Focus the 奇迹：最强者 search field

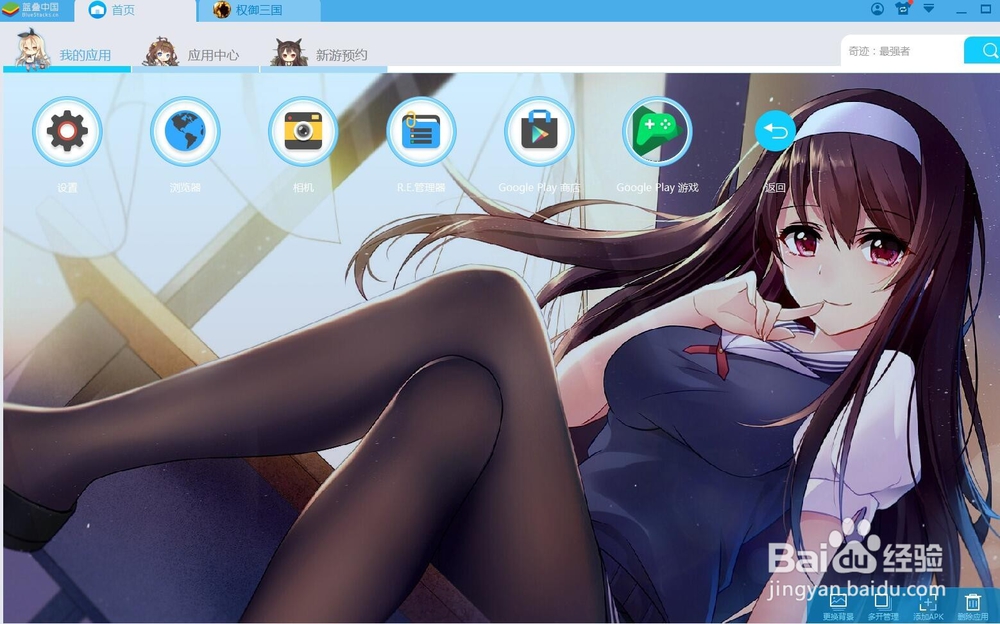pyautogui.click(x=902, y=51)
